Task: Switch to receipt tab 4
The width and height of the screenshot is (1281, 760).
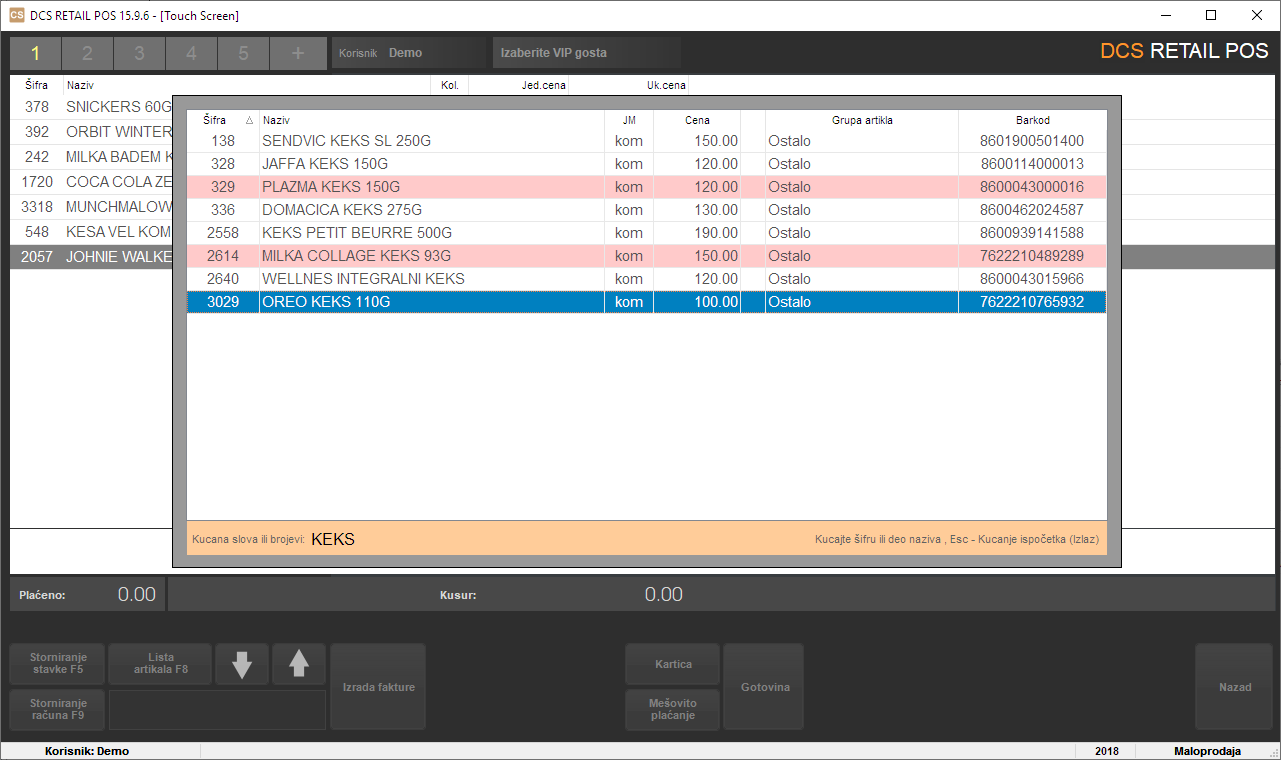Action: [192, 53]
